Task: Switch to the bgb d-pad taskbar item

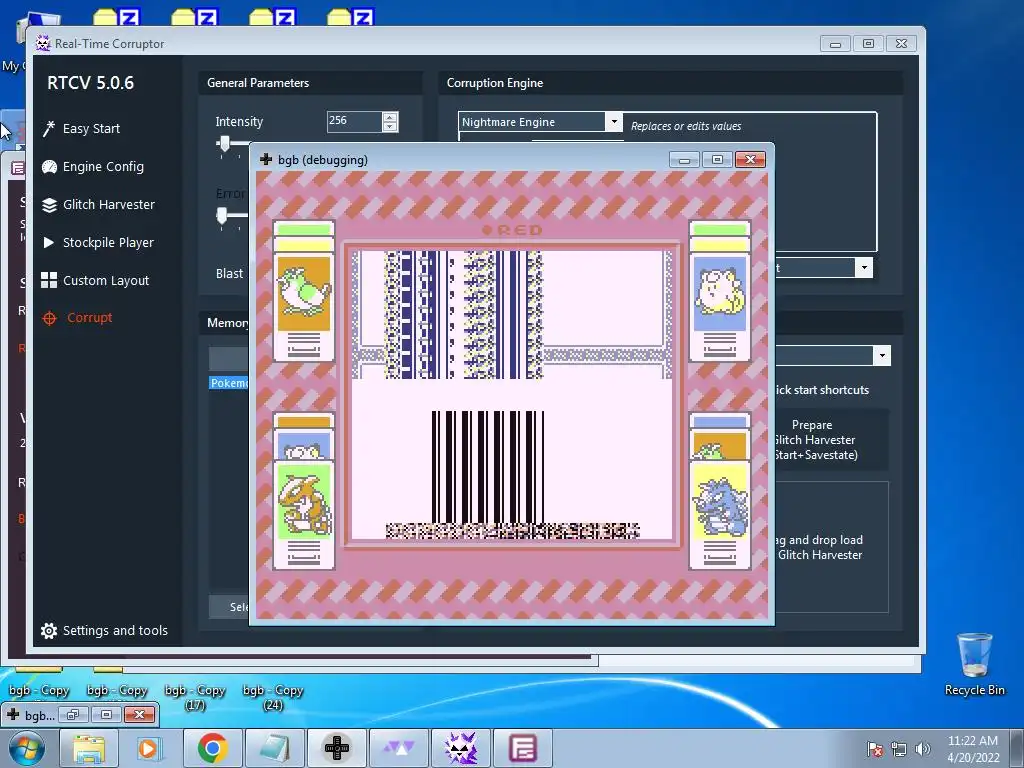Action: 337,748
